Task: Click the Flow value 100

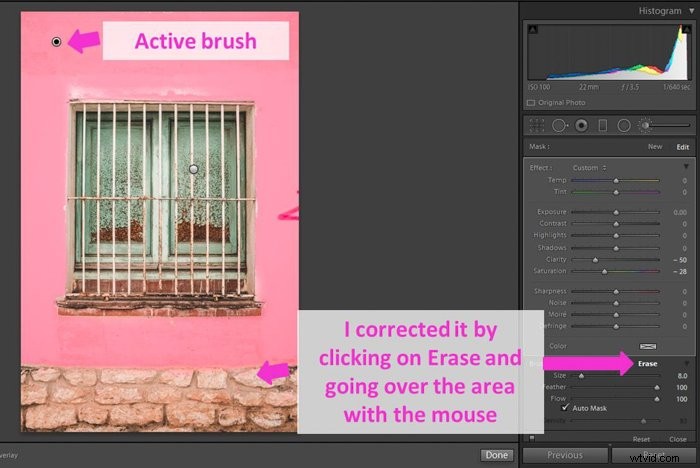Action: pyautogui.click(x=681, y=399)
